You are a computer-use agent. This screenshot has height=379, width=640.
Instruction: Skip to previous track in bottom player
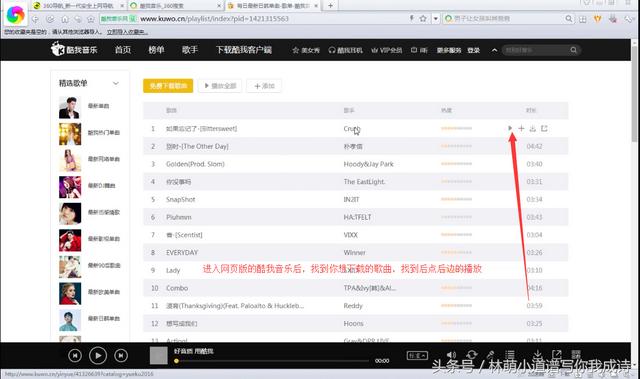click(x=75, y=356)
